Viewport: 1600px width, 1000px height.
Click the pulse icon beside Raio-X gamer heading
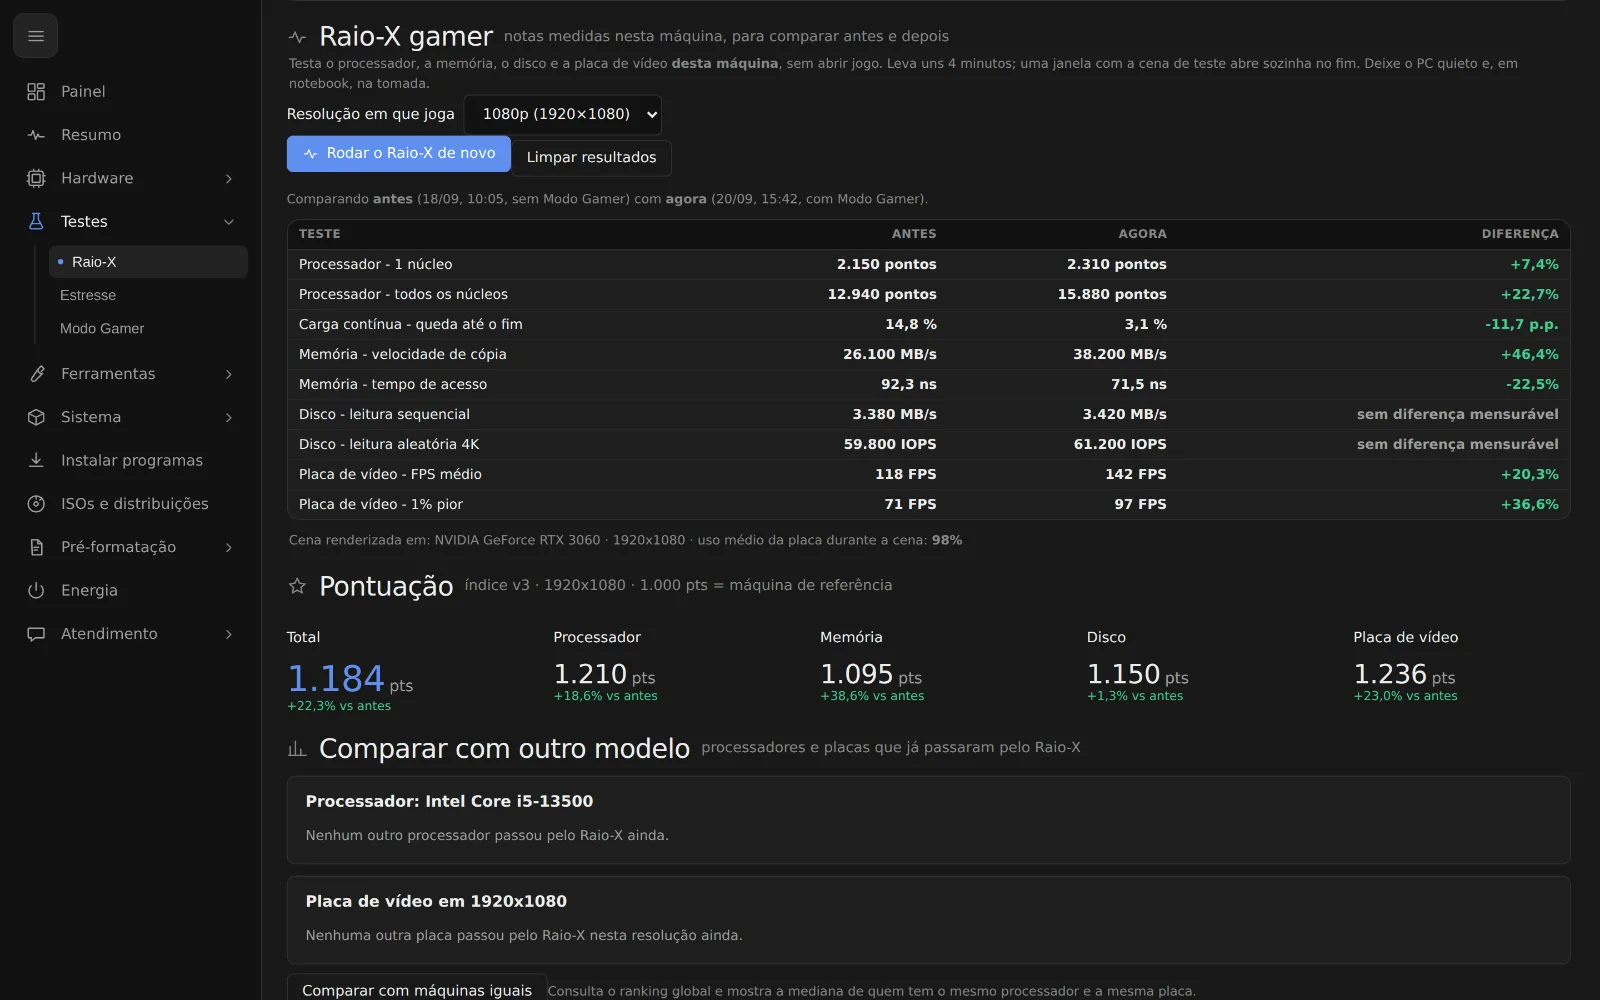click(297, 37)
